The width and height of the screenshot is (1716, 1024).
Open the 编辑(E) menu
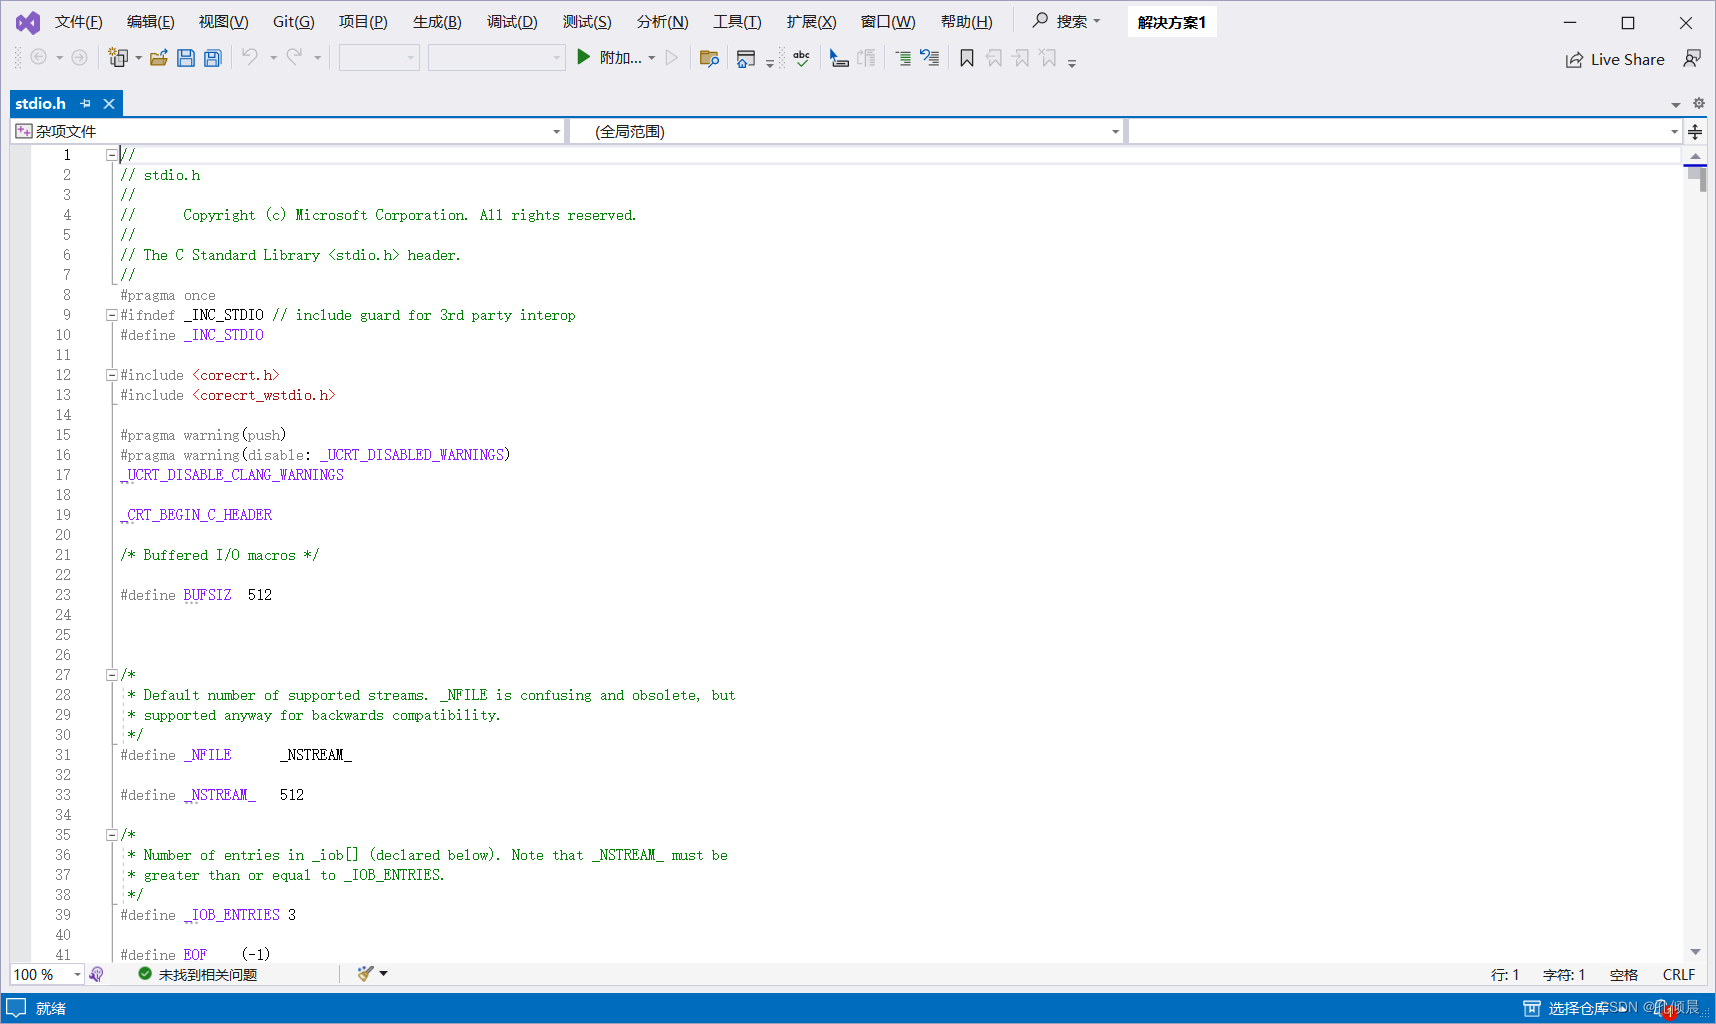click(150, 22)
